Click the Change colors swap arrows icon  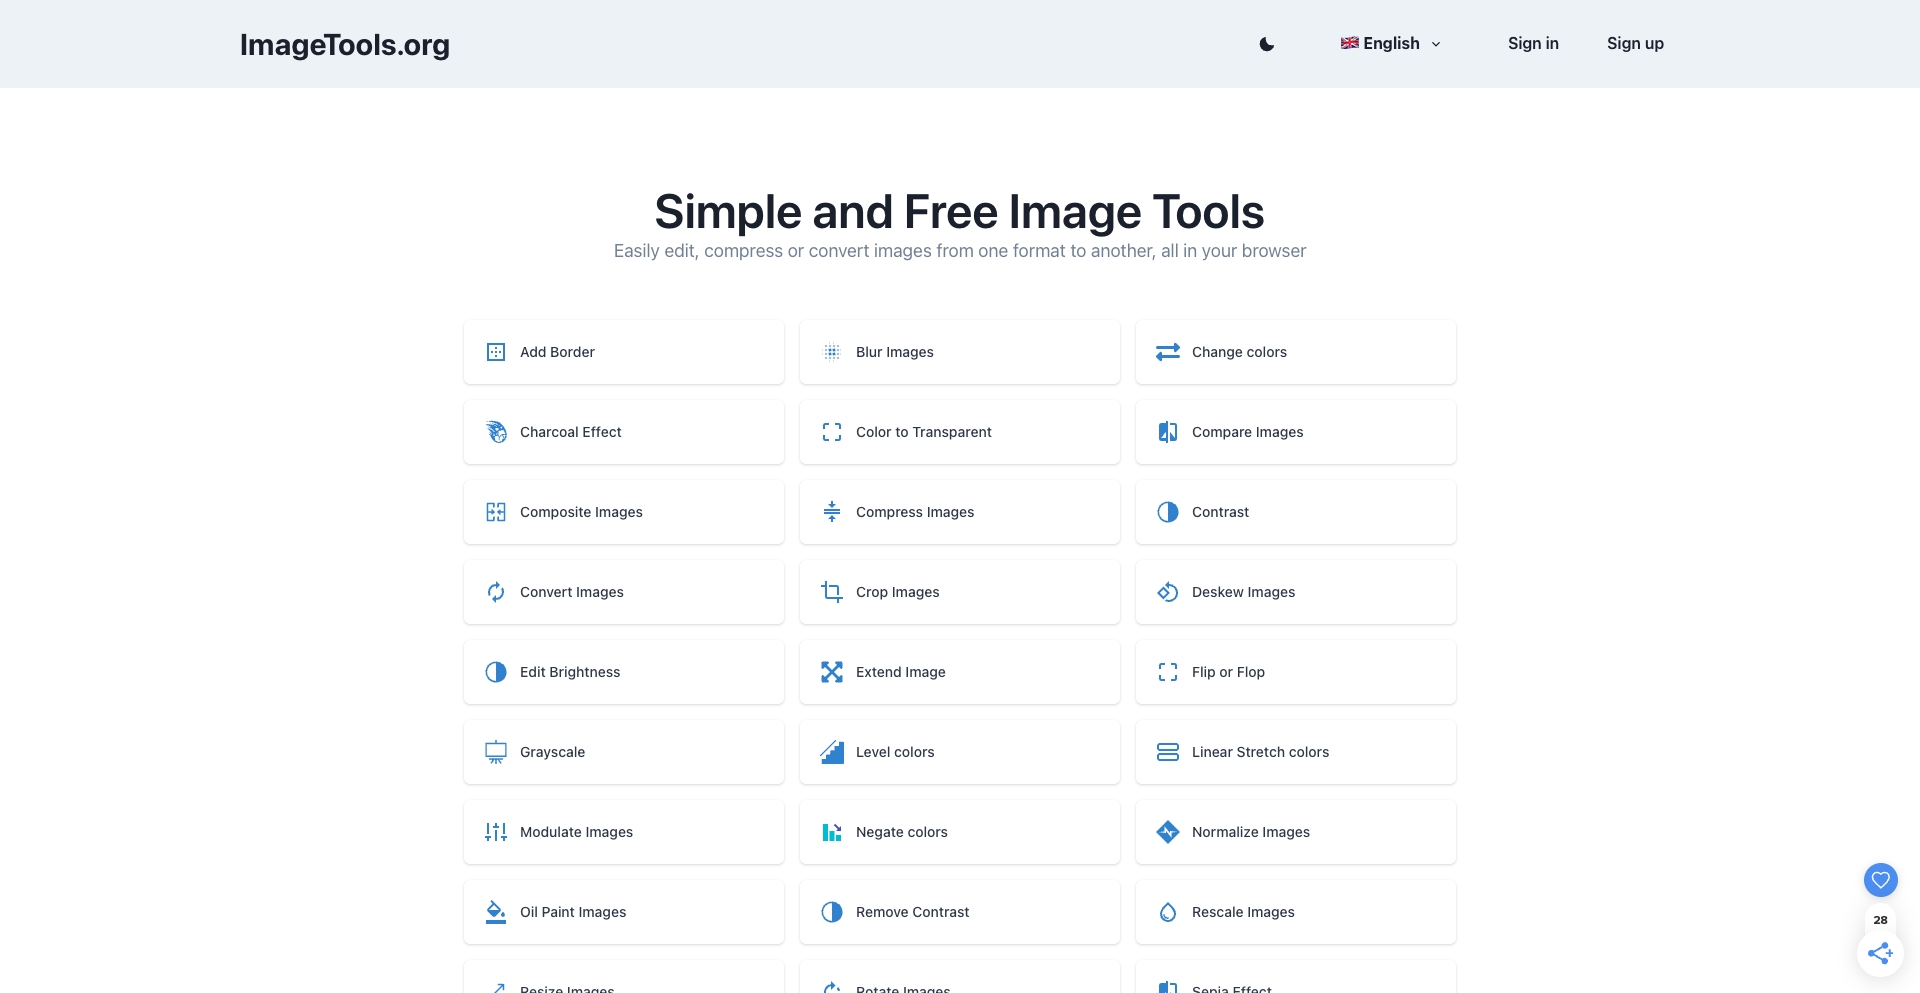[x=1167, y=352]
